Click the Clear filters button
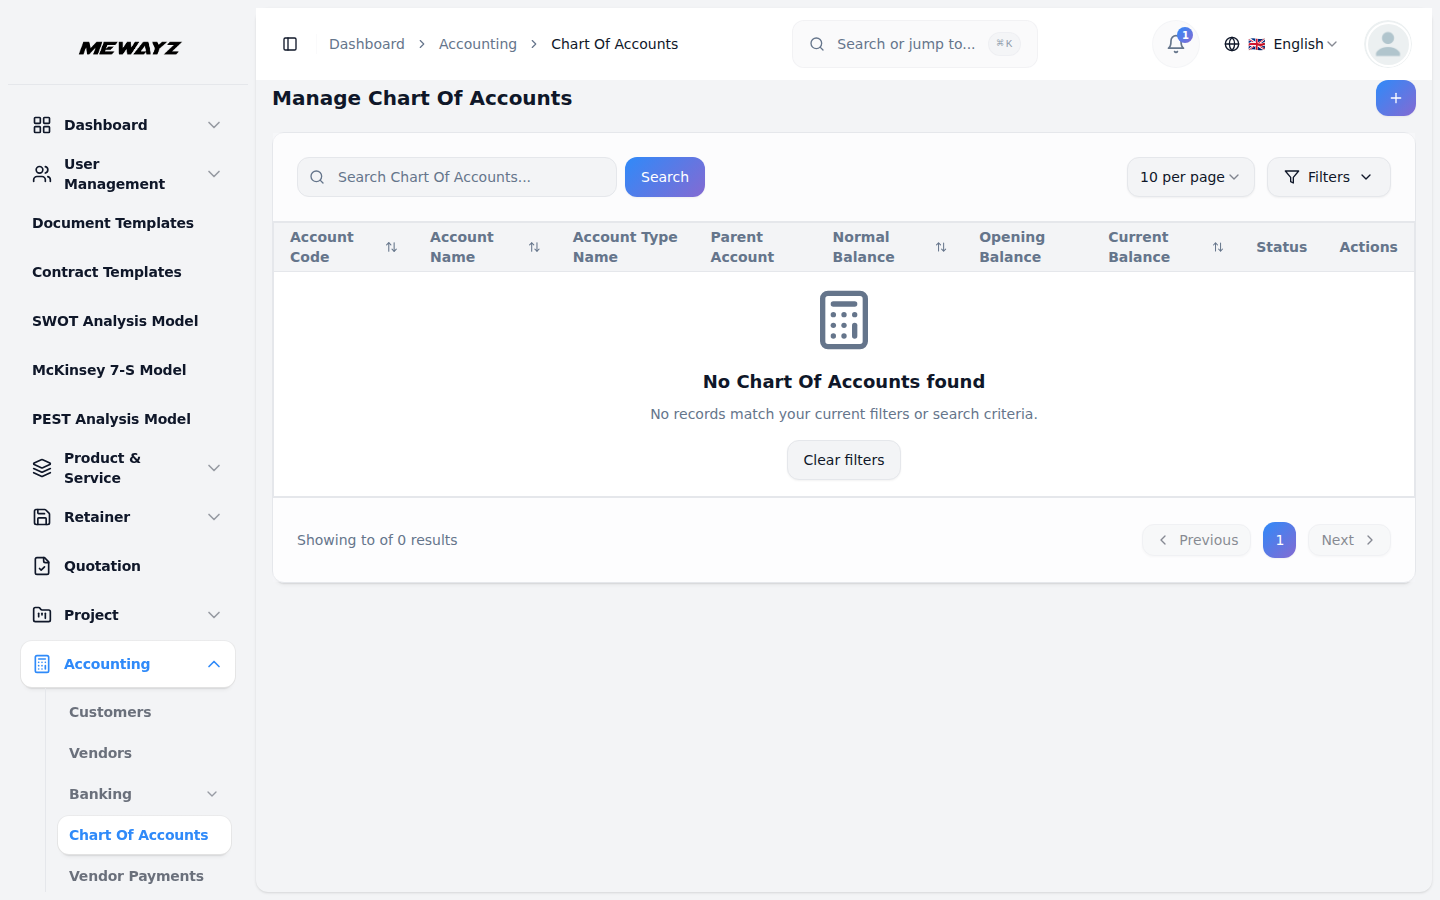Image resolution: width=1440 pixels, height=900 pixels. pos(843,460)
